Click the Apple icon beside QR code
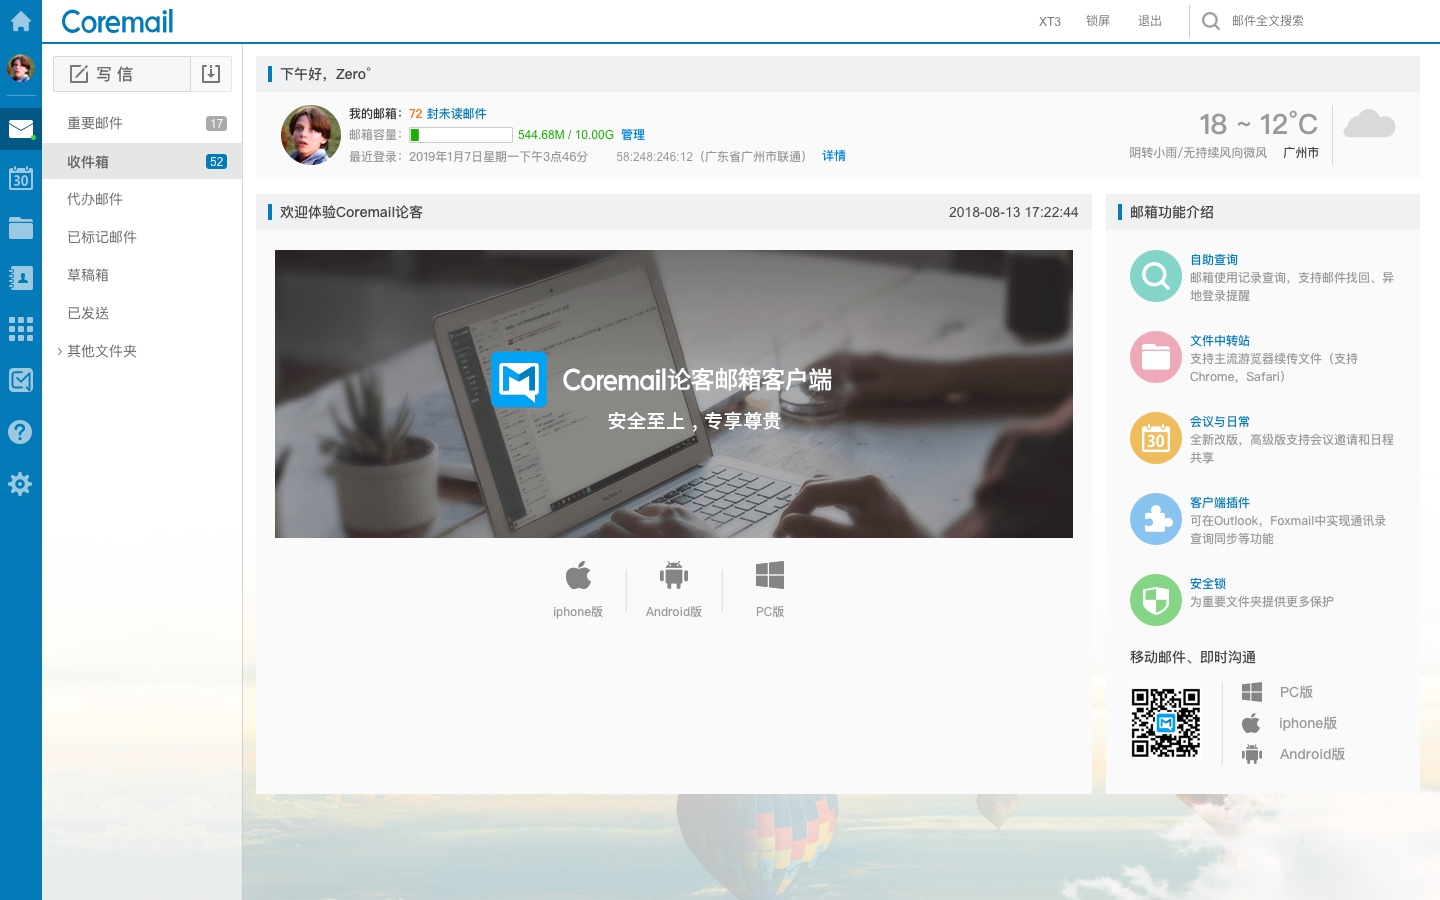Image resolution: width=1440 pixels, height=900 pixels. (x=1251, y=723)
